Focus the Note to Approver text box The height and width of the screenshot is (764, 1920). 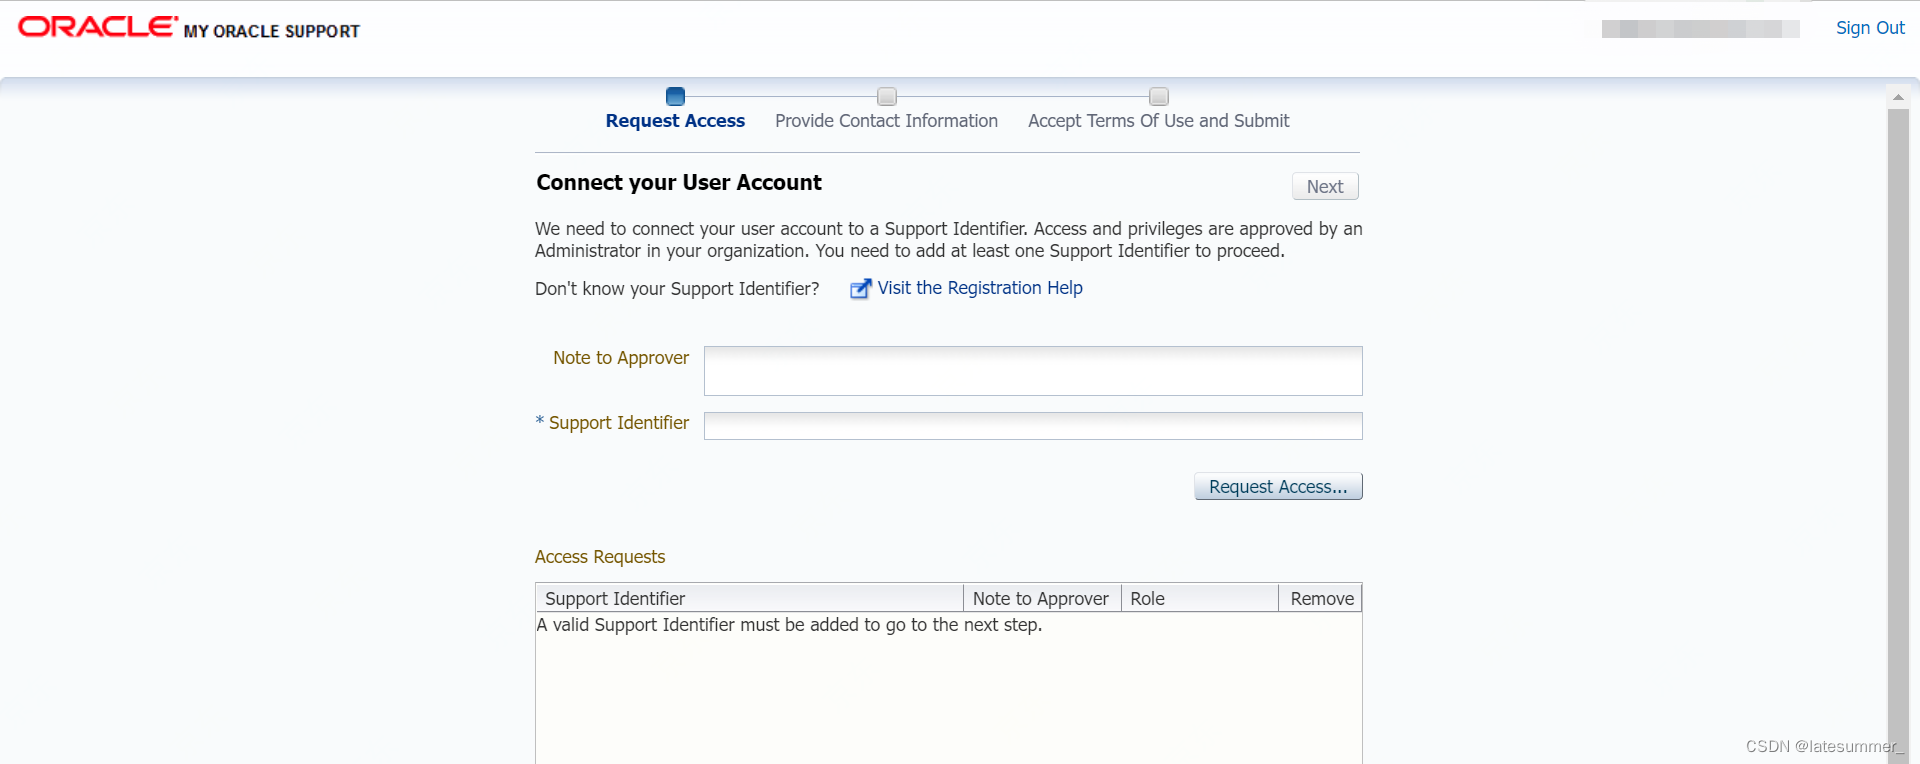pyautogui.click(x=1033, y=371)
